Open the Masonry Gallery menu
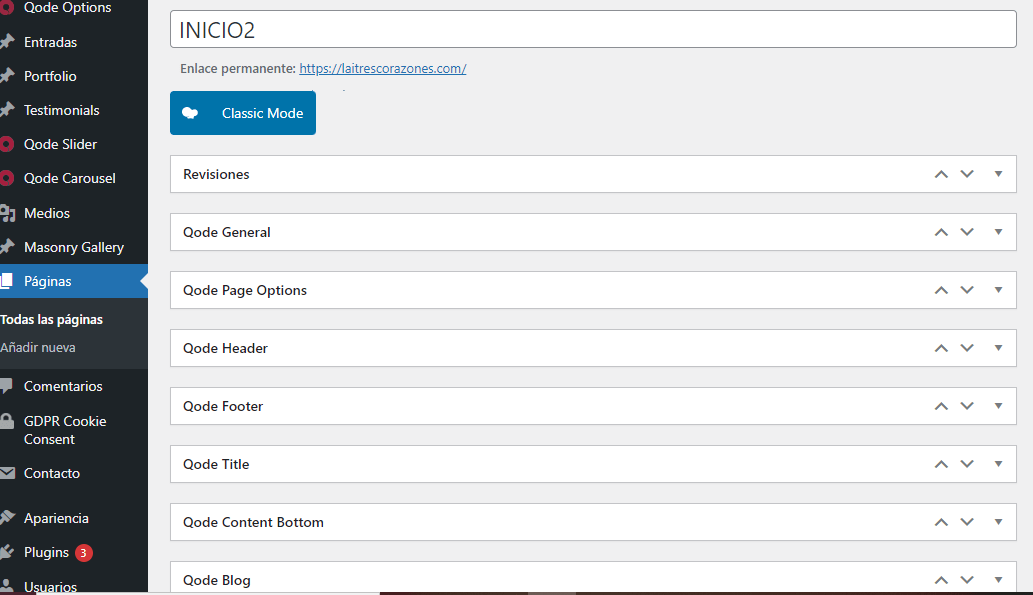Screen dimensions: 1033x595 74,247
